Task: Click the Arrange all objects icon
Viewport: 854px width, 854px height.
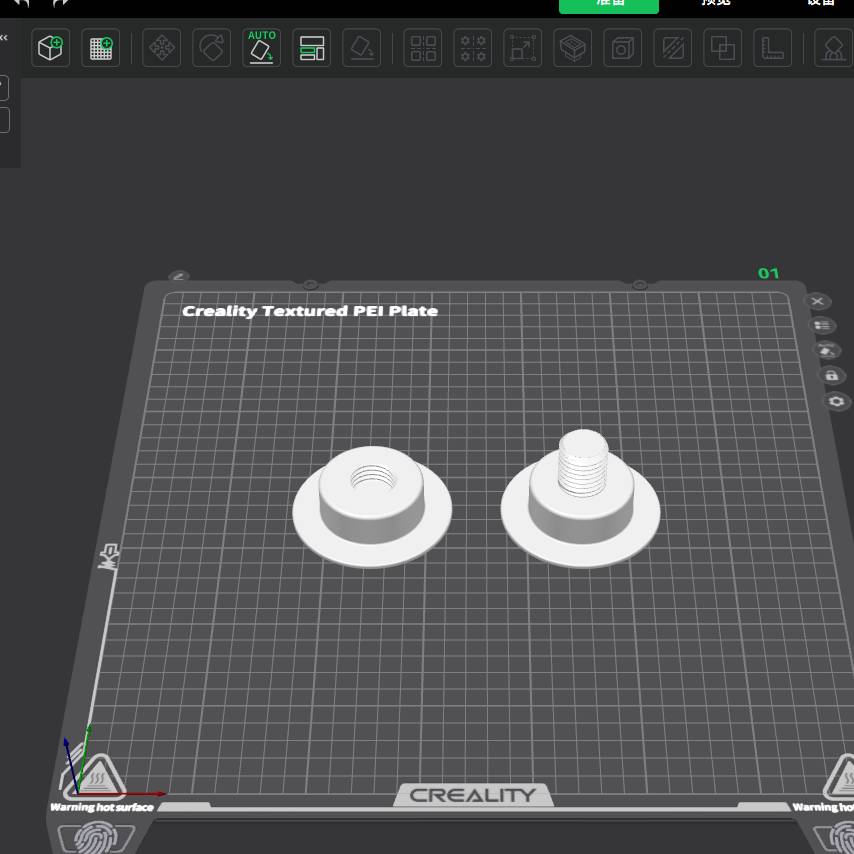Action: pos(312,48)
